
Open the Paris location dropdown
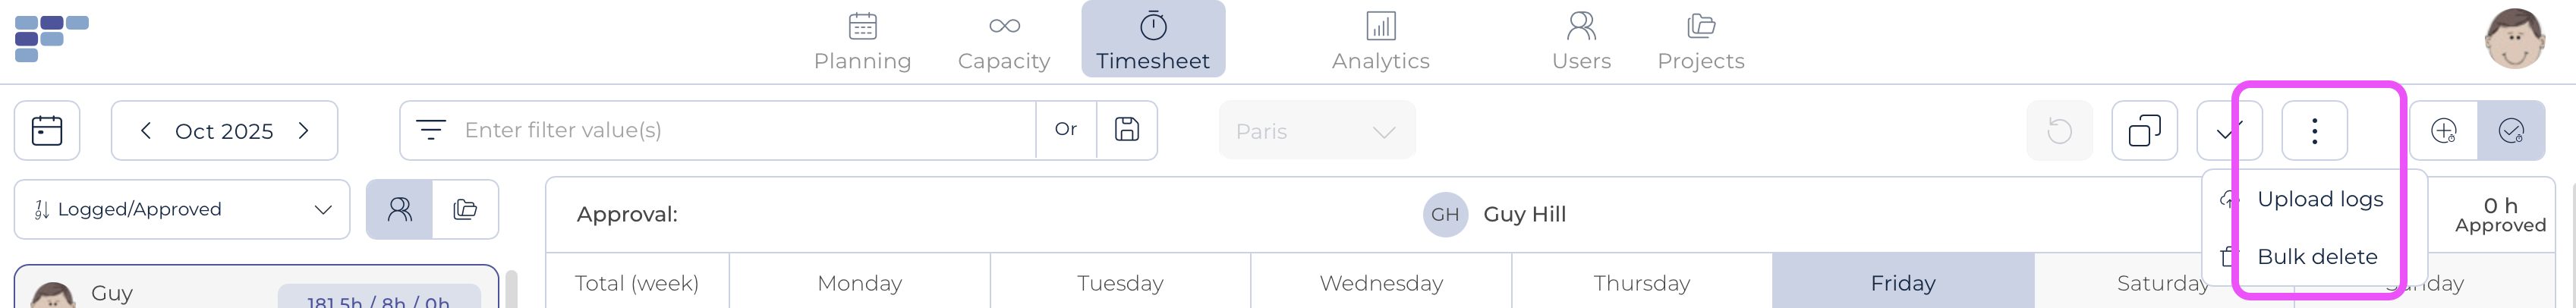[1316, 130]
